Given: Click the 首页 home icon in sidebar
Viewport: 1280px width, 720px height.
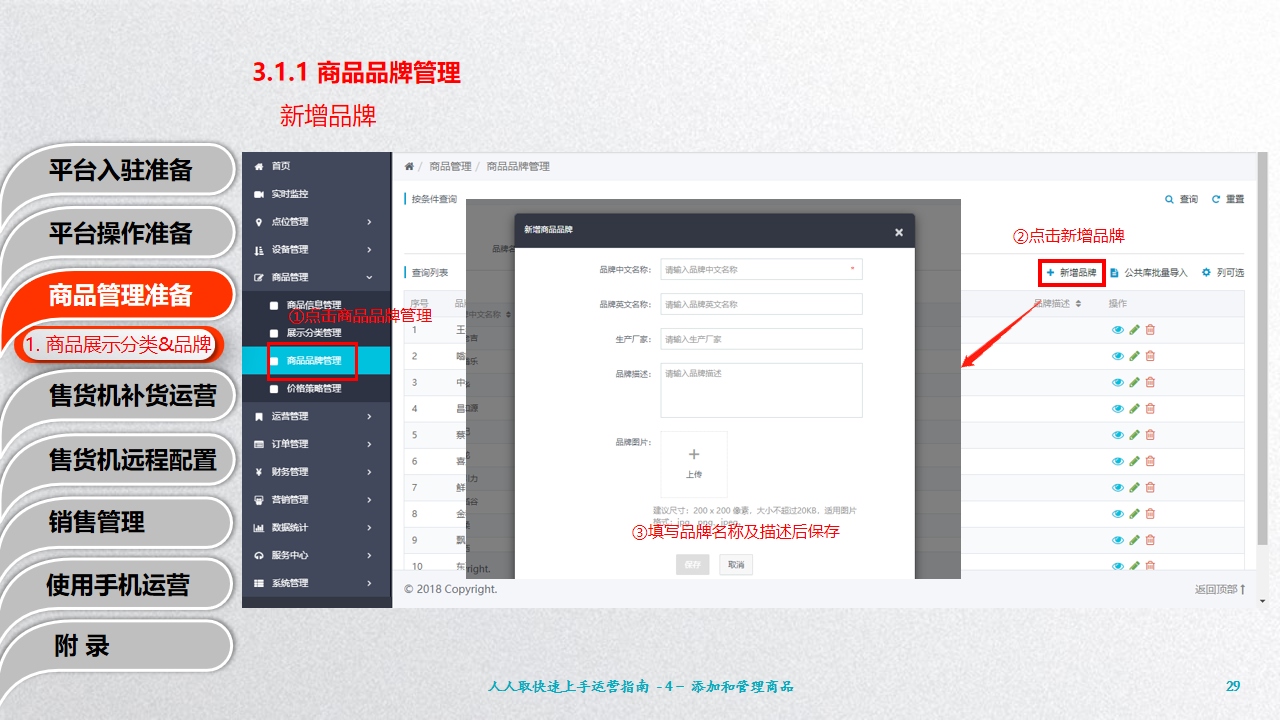Looking at the screenshot, I should (259, 166).
